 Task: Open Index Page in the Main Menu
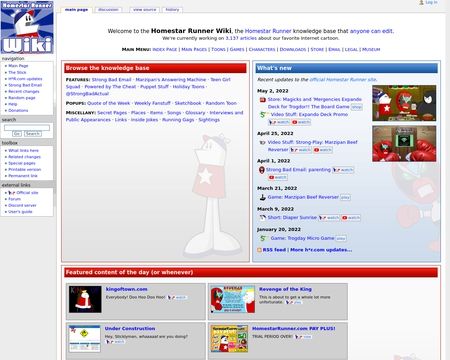pyautogui.click(x=165, y=49)
